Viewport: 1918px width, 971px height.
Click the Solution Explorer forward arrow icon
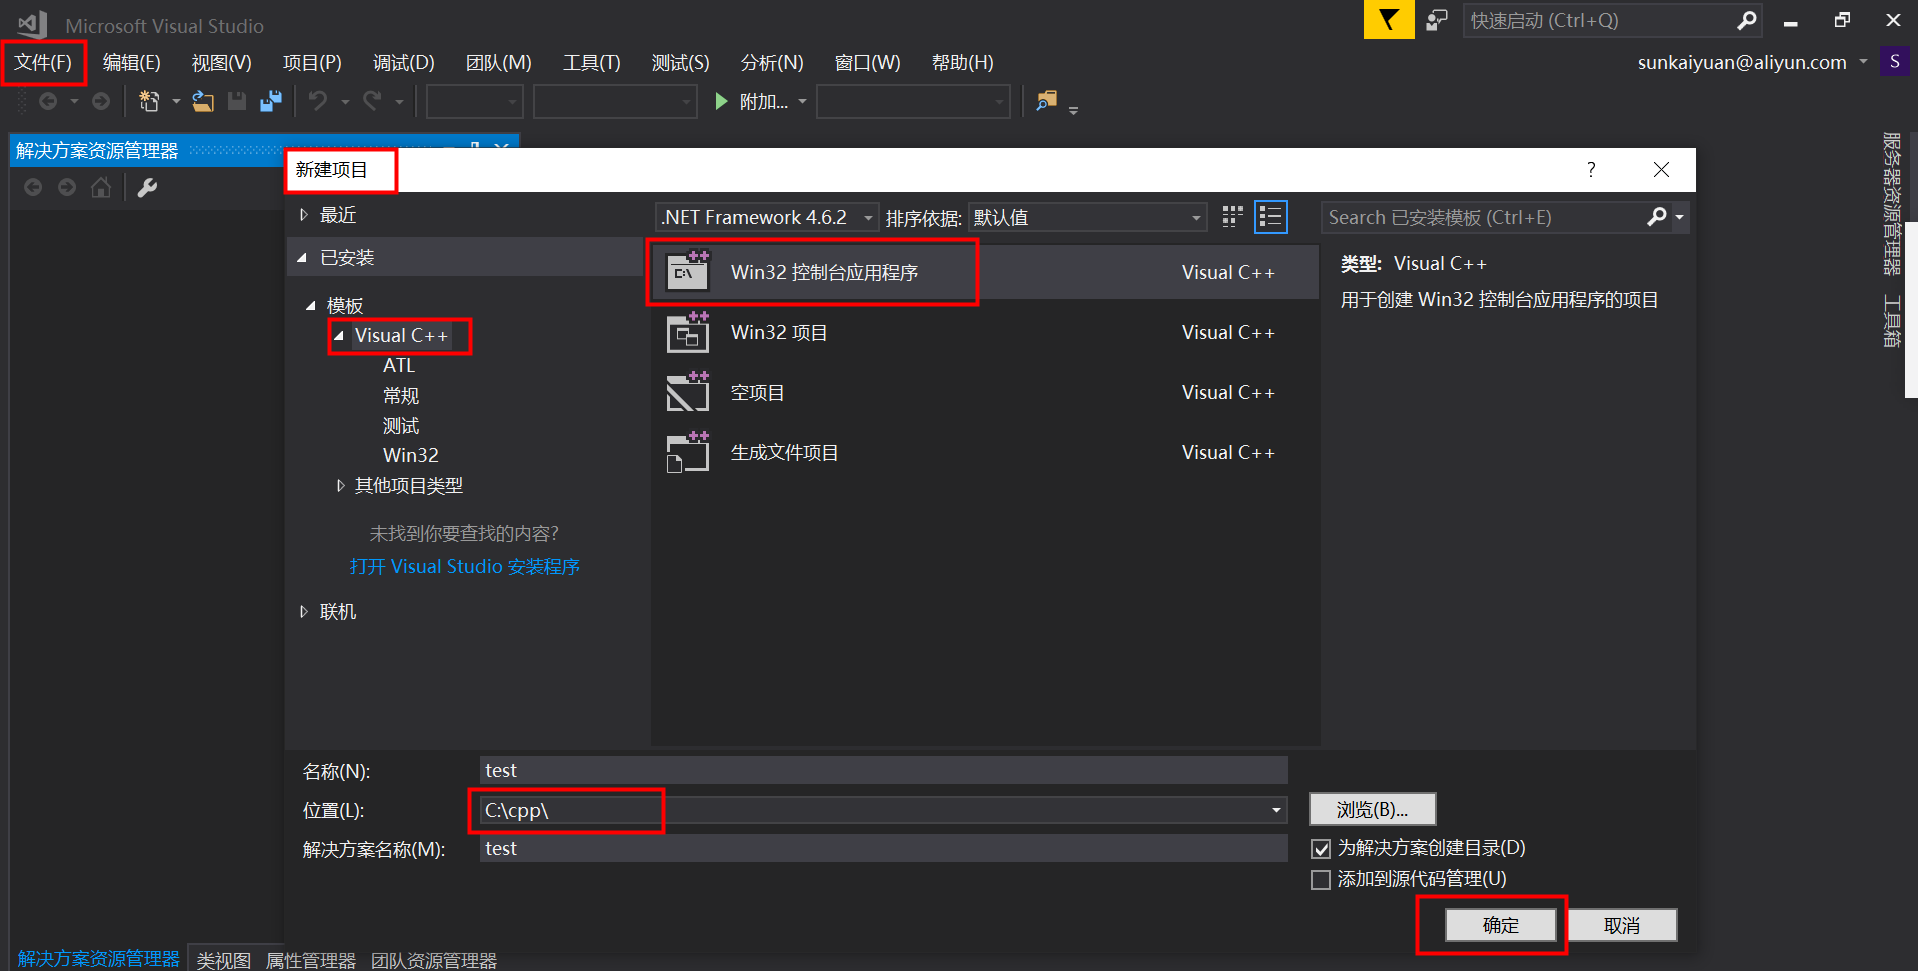point(67,187)
